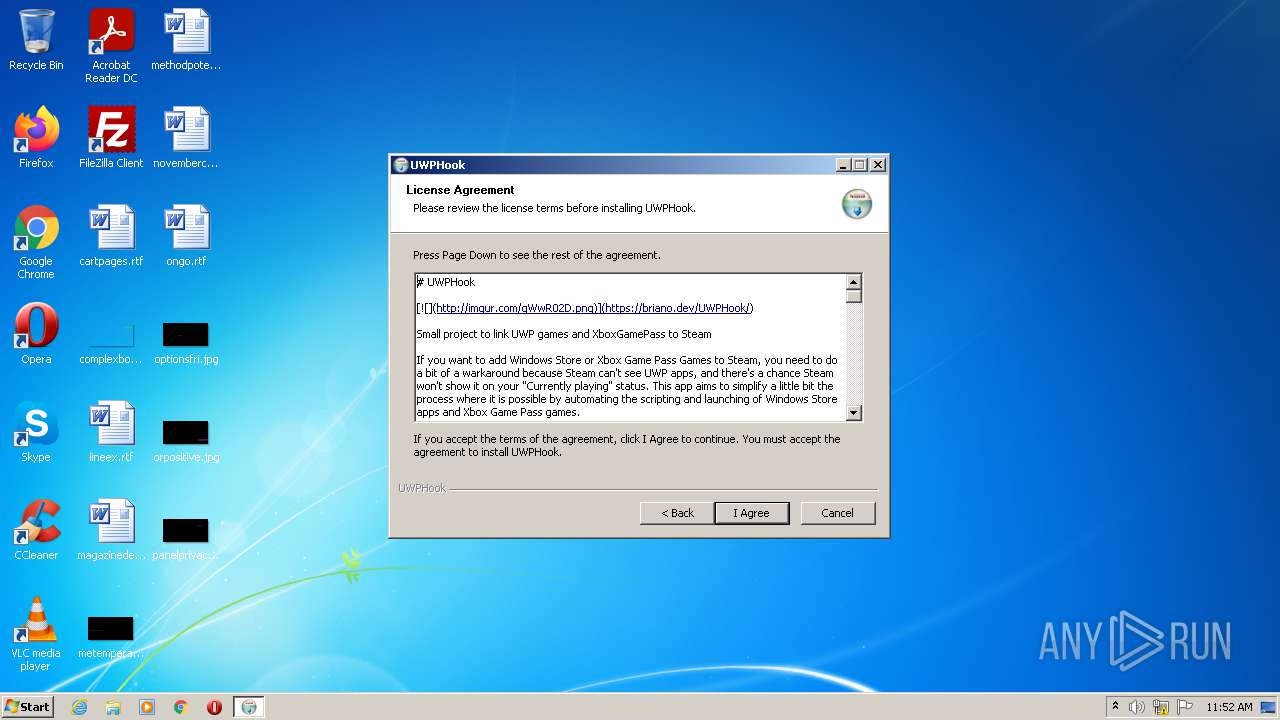Select the novemberc document icon

click(x=186, y=138)
